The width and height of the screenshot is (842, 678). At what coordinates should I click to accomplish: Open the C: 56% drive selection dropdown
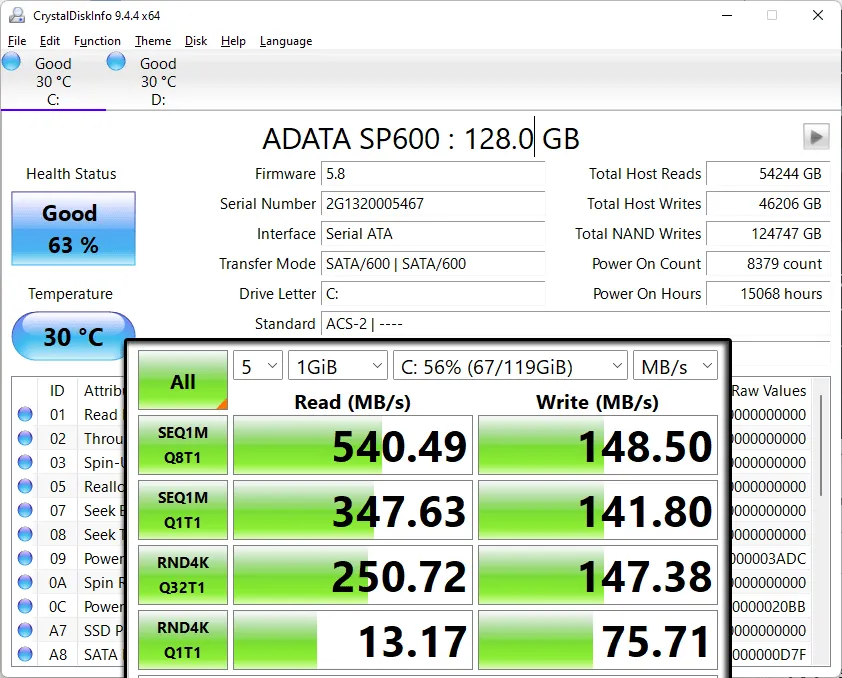point(510,366)
